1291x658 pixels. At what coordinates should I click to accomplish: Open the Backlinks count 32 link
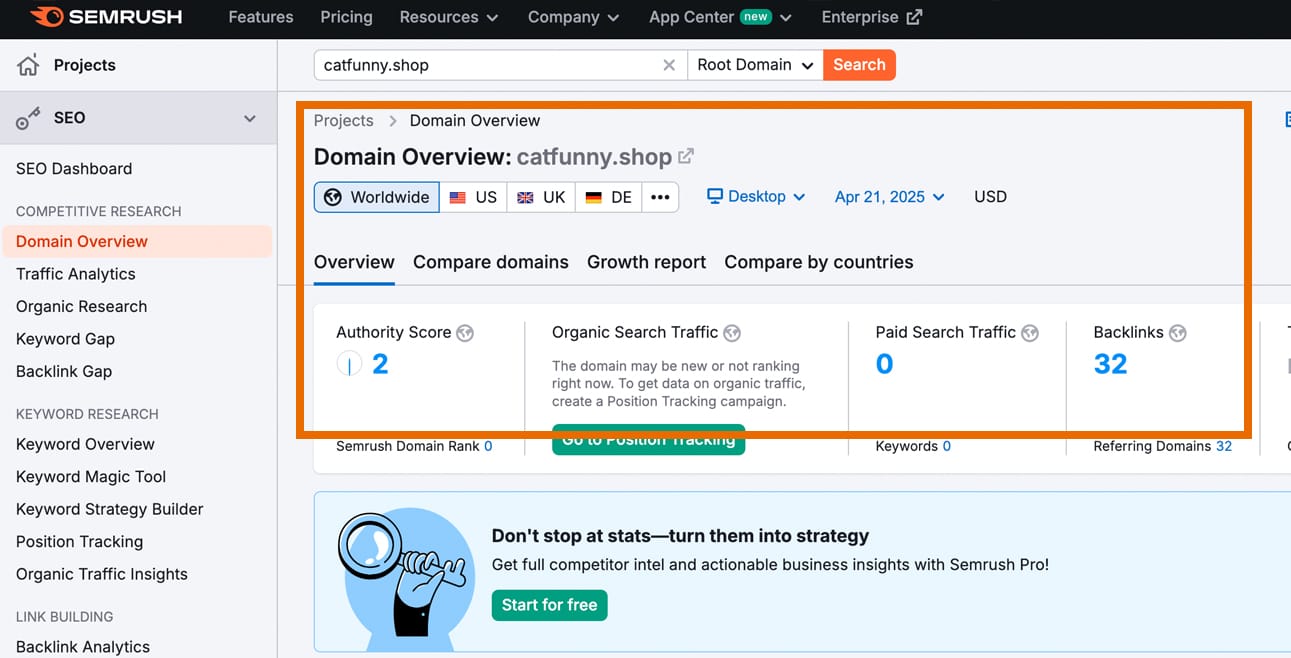[x=1110, y=365]
